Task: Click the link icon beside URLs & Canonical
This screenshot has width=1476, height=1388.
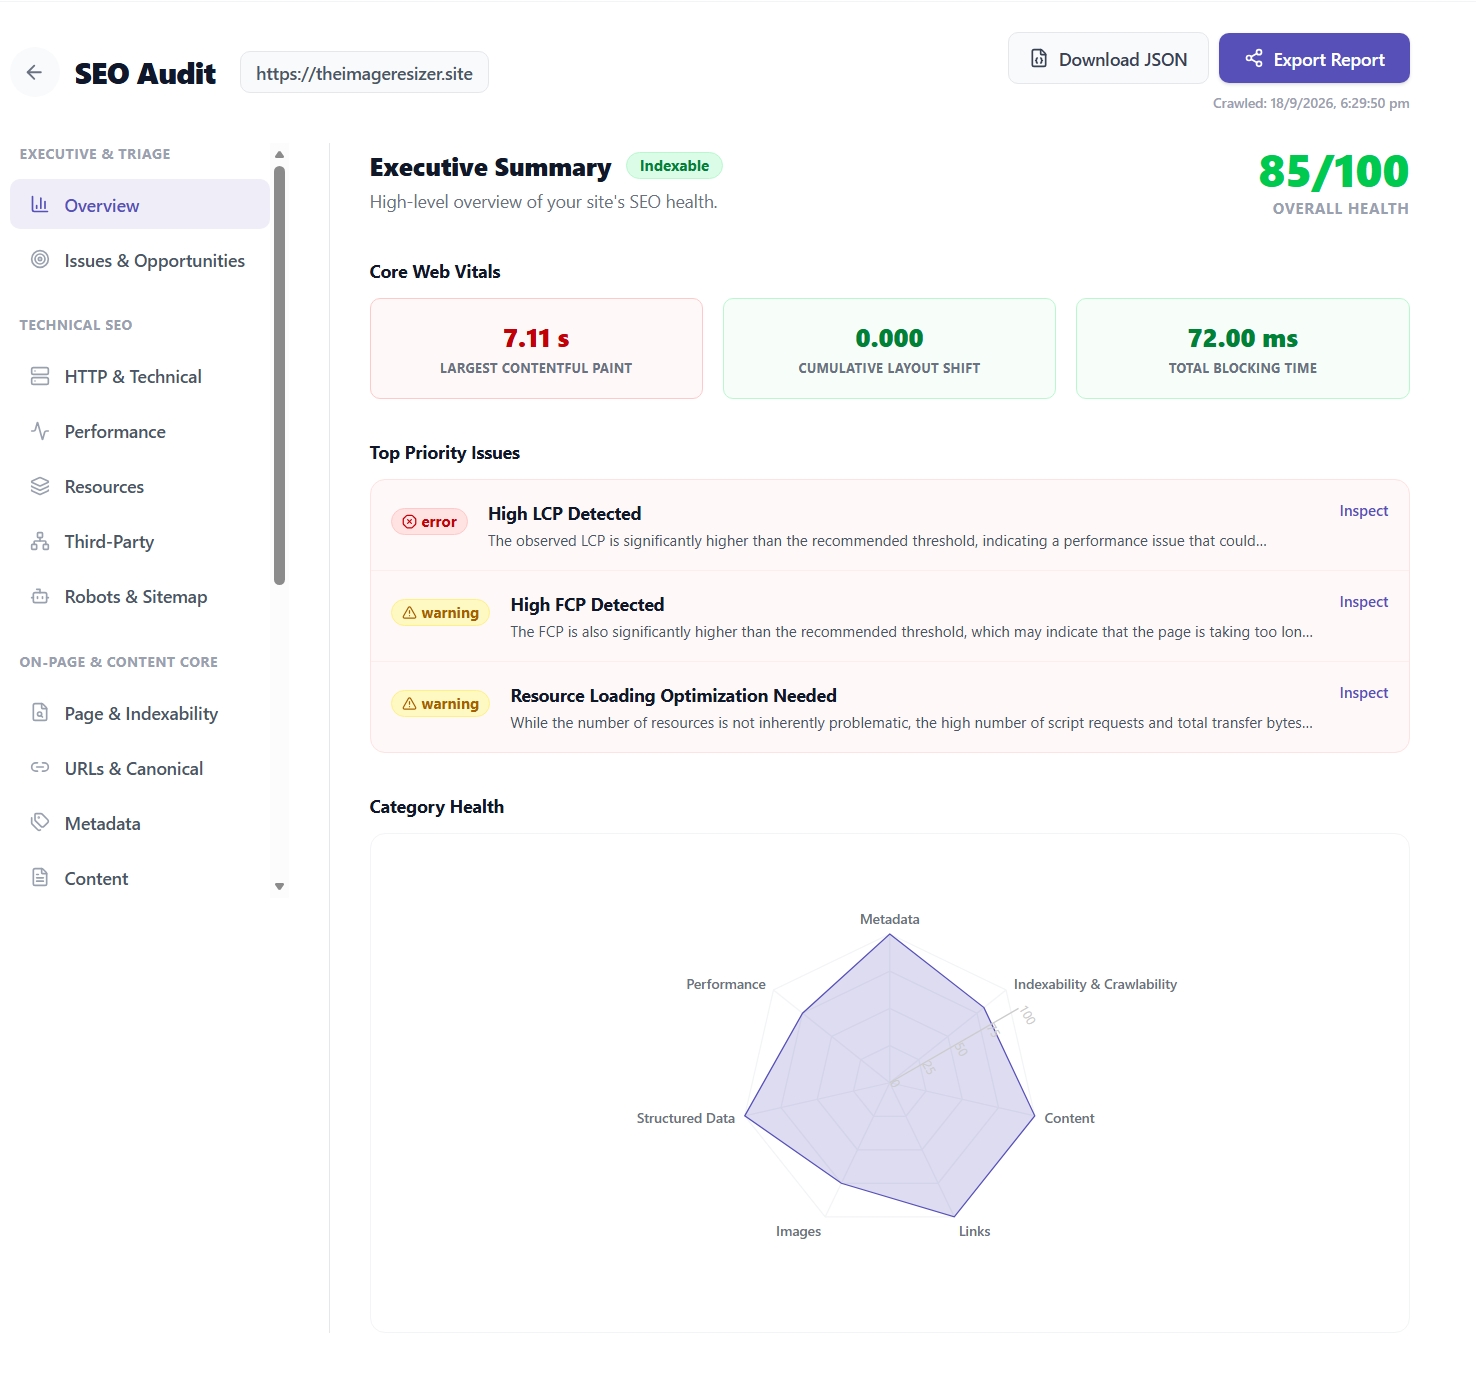Action: pyautogui.click(x=40, y=768)
